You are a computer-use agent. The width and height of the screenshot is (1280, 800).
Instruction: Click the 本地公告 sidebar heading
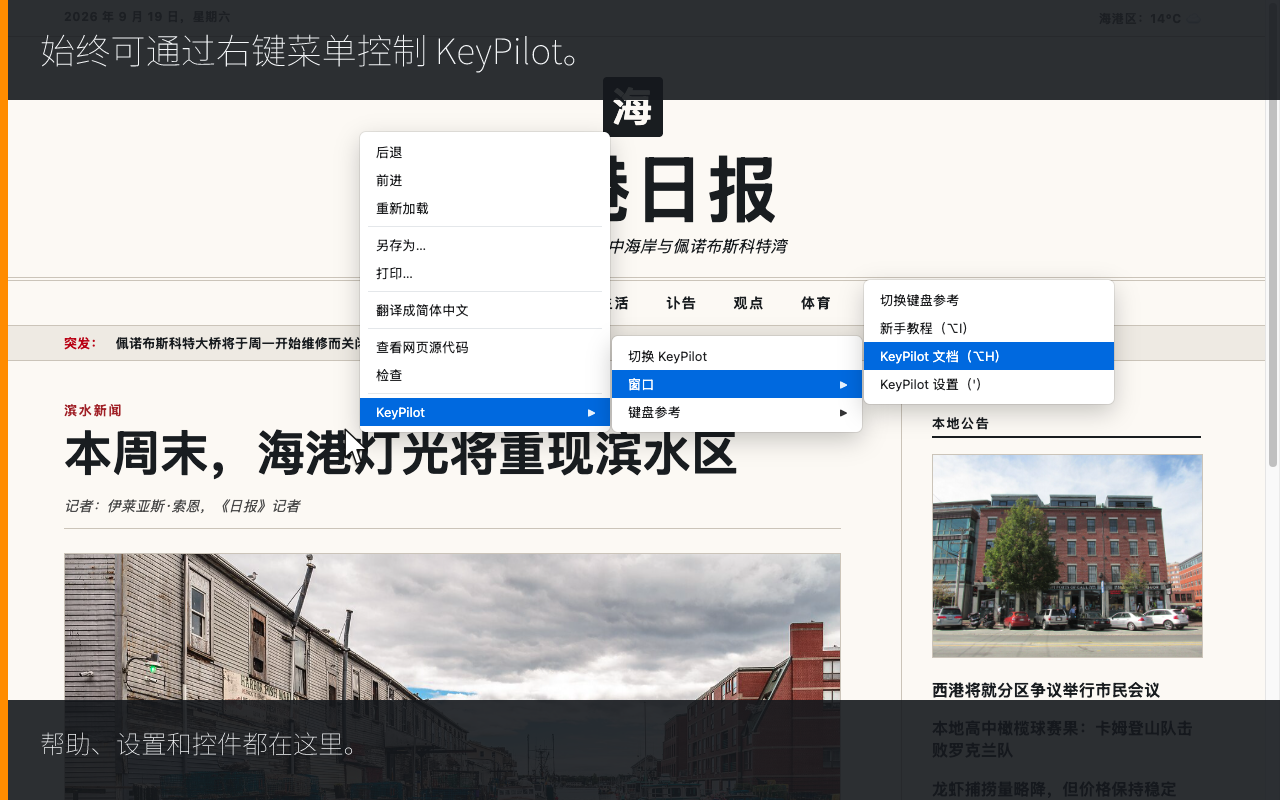tap(960, 424)
